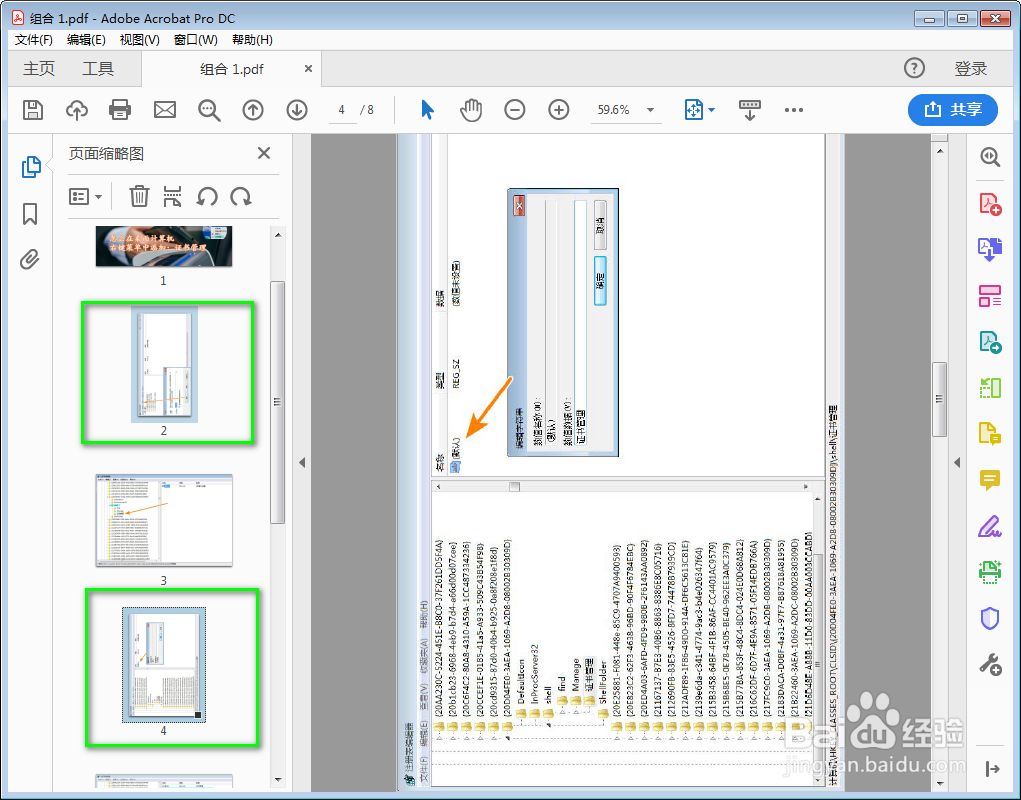Open the 帮助(H) menu
This screenshot has height=800, width=1021.
point(252,40)
